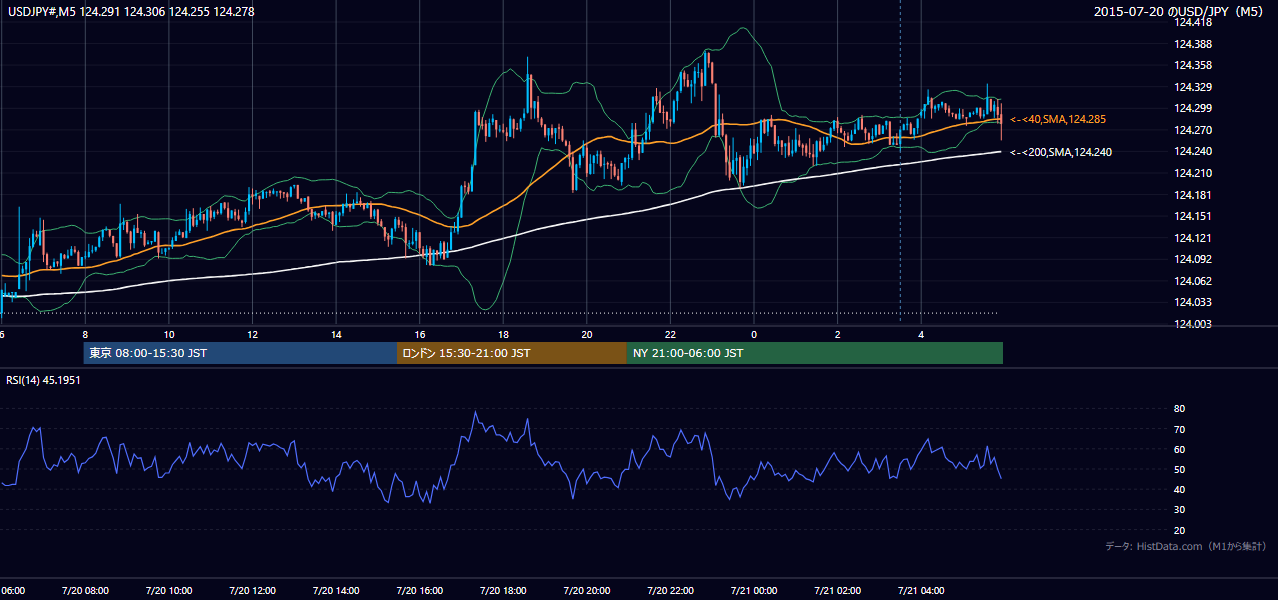Click the hour label 18 under the price chart

coord(503,334)
